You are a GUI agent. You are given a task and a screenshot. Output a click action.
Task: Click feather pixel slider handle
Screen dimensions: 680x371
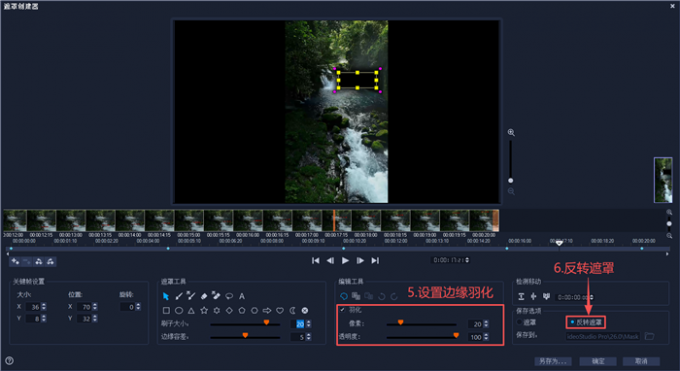400,322
